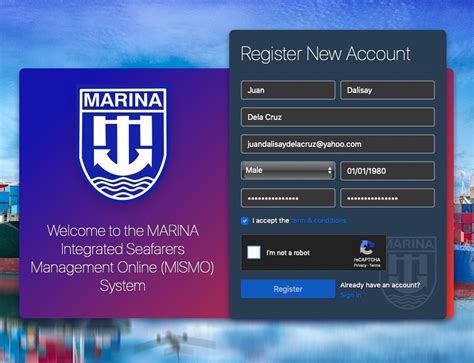The height and width of the screenshot is (363, 474).
Task: Click the first password field
Action: tap(288, 198)
